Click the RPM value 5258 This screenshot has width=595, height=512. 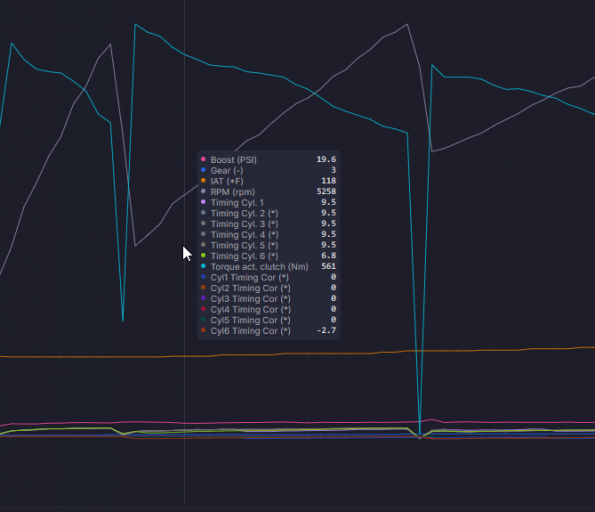pyautogui.click(x=326, y=191)
